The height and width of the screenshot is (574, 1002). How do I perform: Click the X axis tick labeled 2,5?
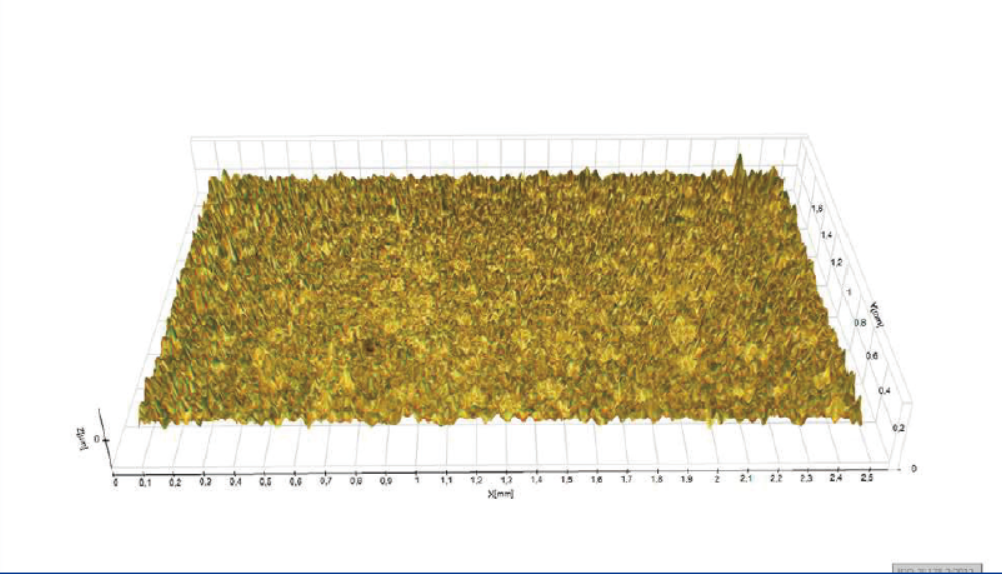click(x=866, y=480)
